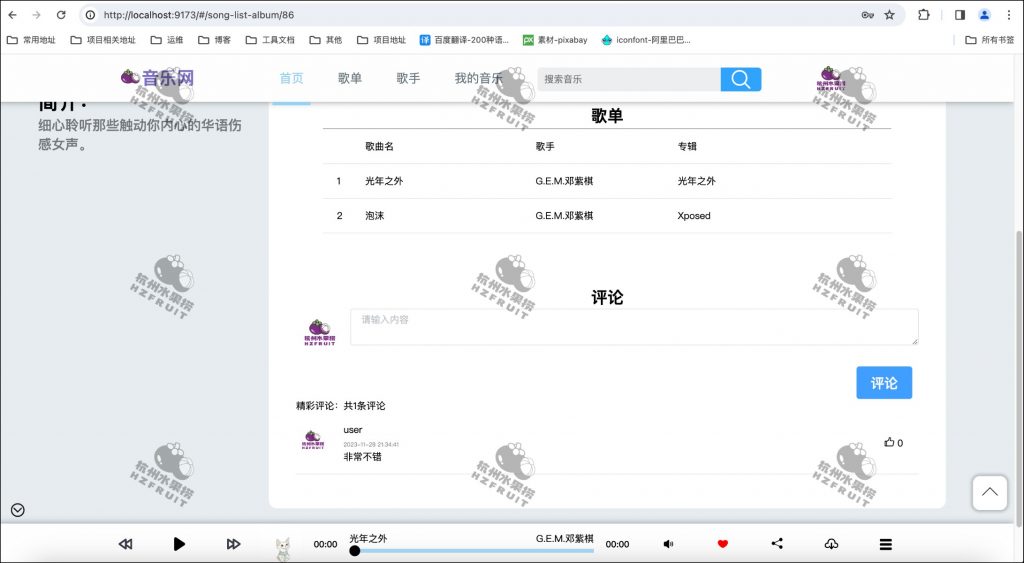The width and height of the screenshot is (1024, 563).
Task: Open the playlist hamburger menu in the player
Action: 886,543
